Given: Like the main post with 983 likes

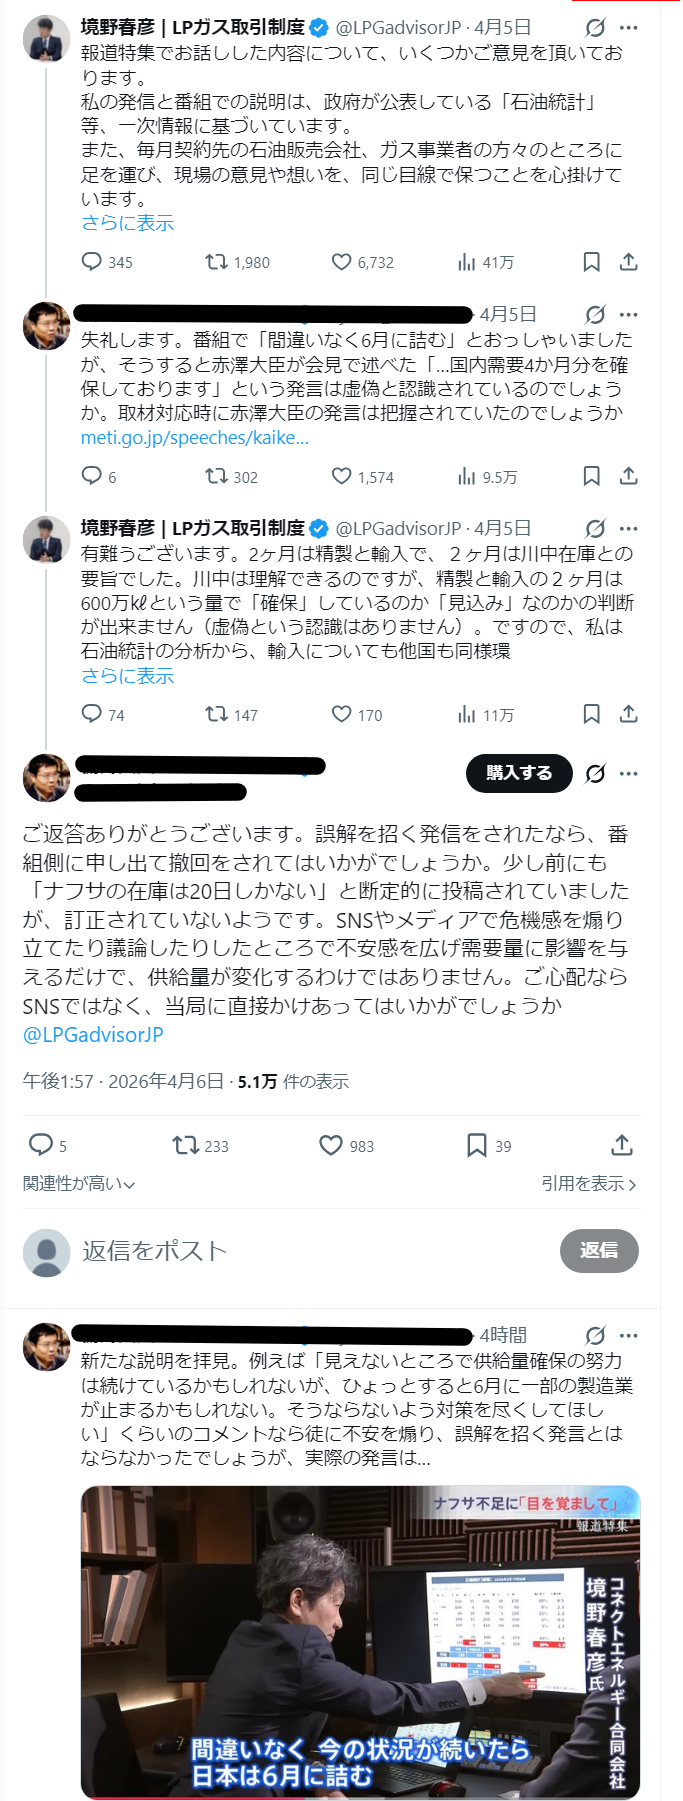Looking at the screenshot, I should [x=331, y=1145].
